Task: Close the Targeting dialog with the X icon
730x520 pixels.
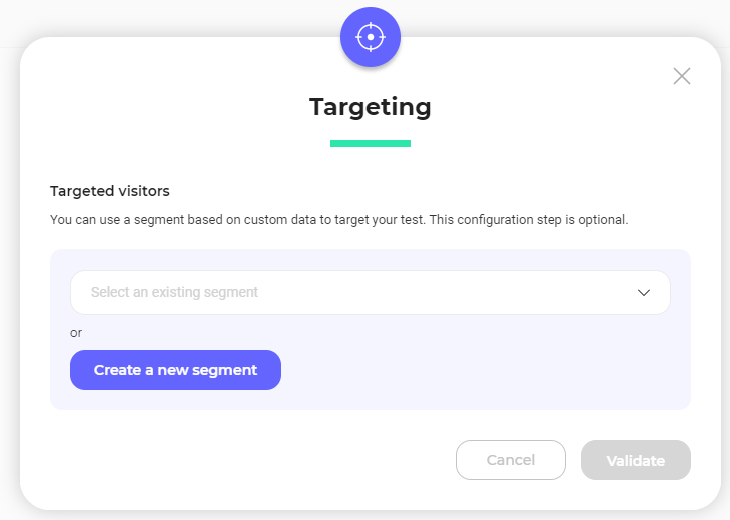Action: point(682,76)
